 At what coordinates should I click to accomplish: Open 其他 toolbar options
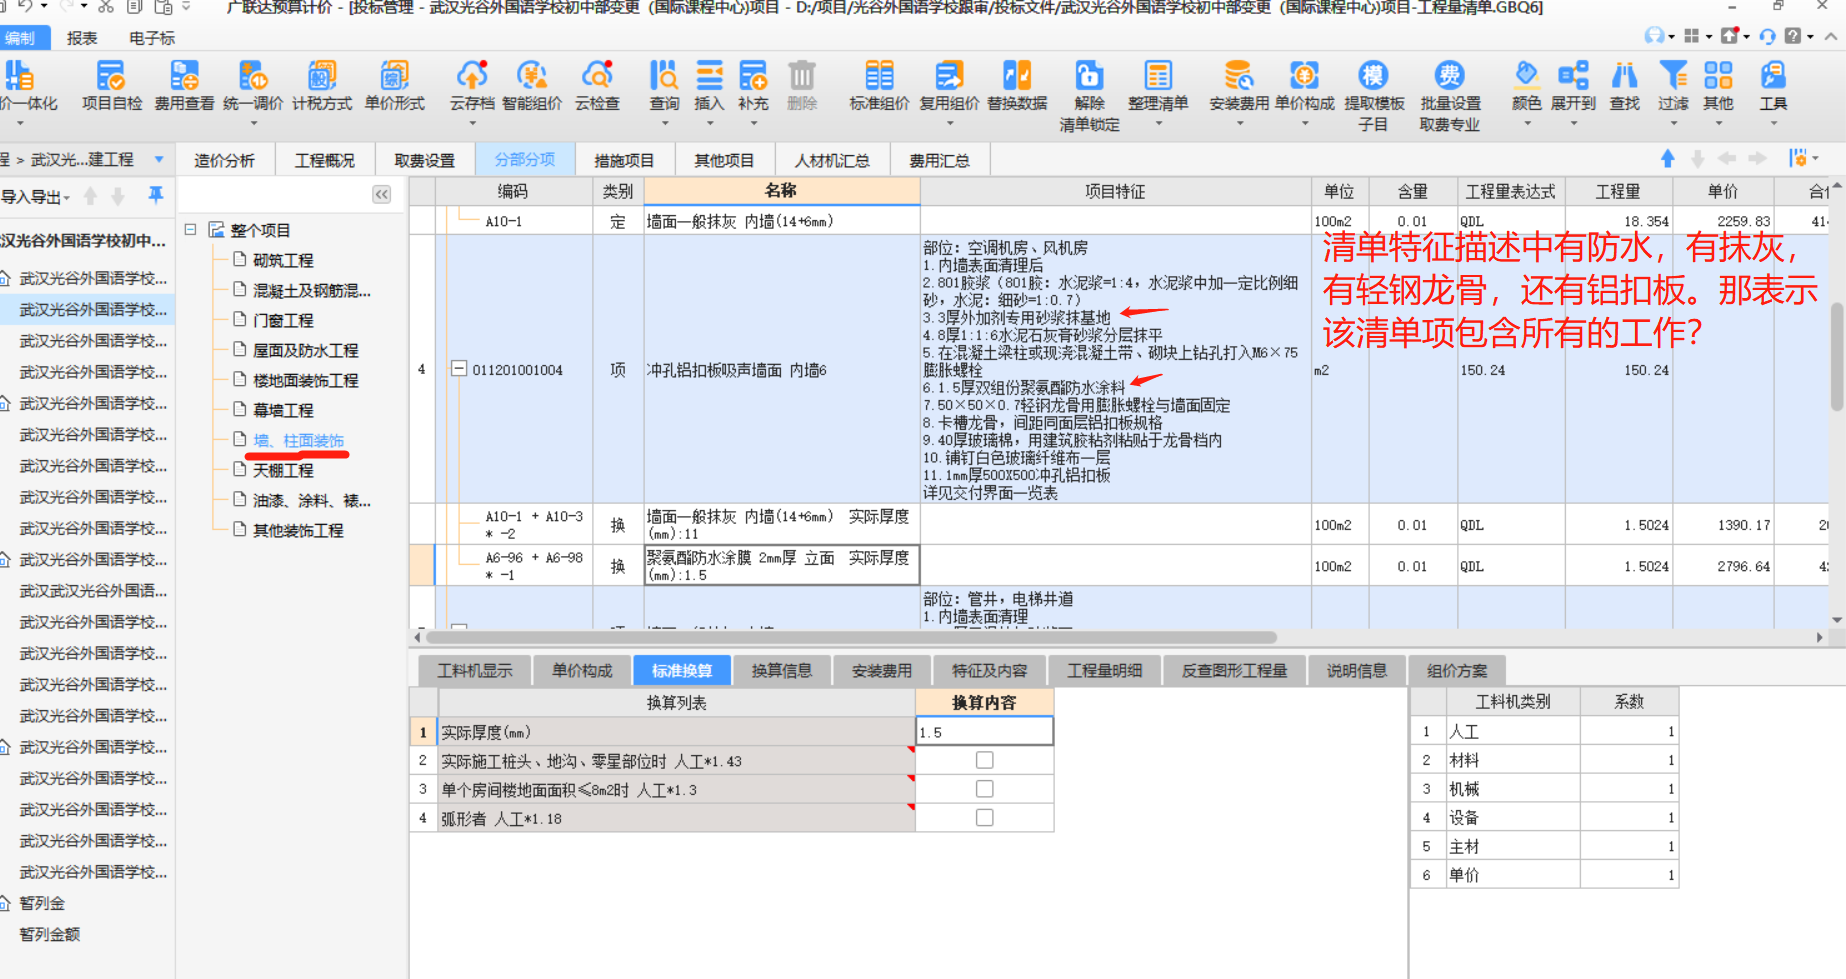click(x=1718, y=85)
